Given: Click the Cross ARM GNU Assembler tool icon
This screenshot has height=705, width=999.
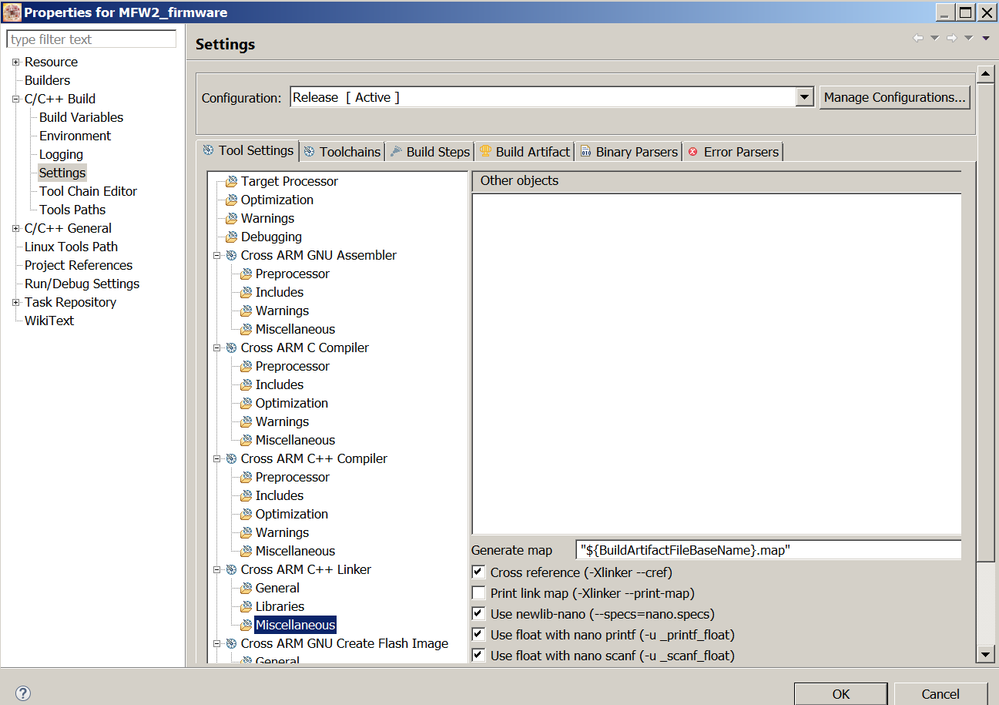Looking at the screenshot, I should click(x=231, y=255).
